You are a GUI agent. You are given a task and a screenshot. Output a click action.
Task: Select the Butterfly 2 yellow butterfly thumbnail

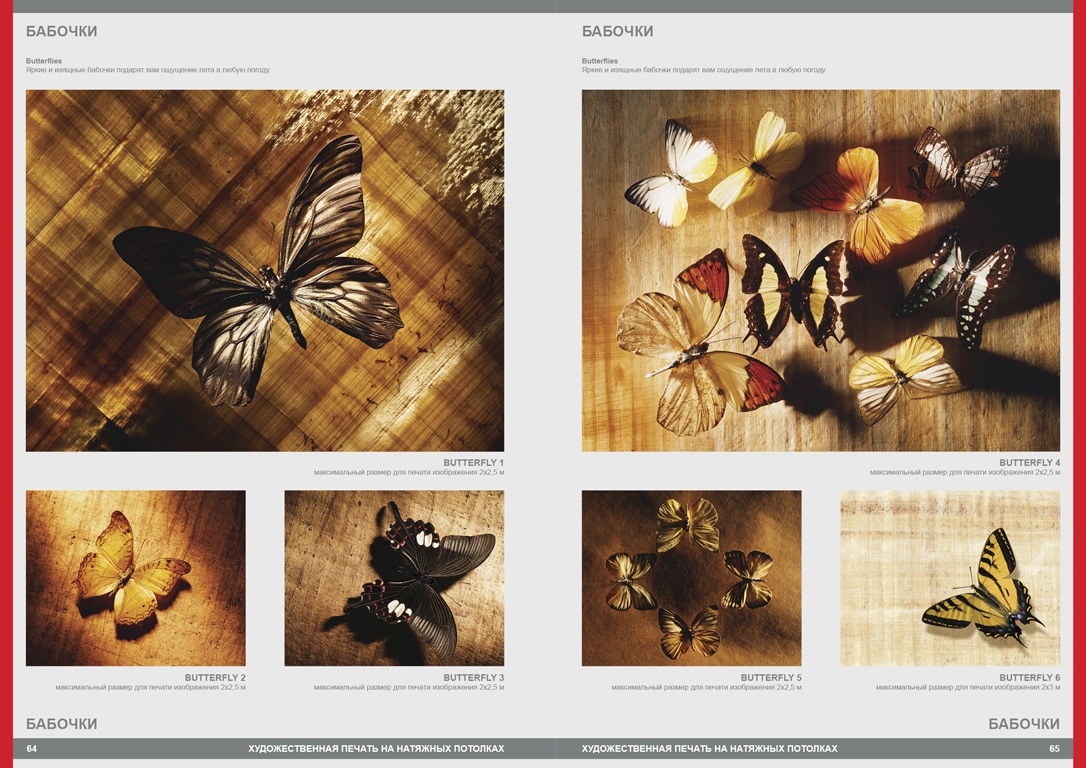pyautogui.click(x=135, y=578)
